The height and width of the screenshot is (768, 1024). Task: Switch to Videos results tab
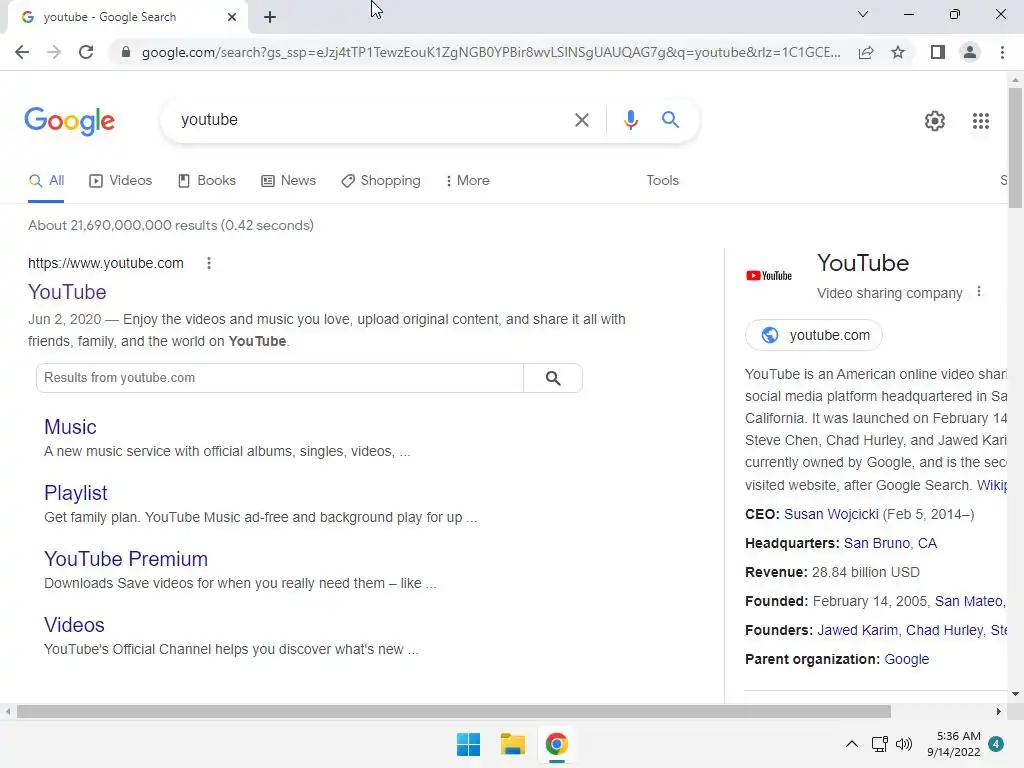pyautogui.click(x=120, y=181)
